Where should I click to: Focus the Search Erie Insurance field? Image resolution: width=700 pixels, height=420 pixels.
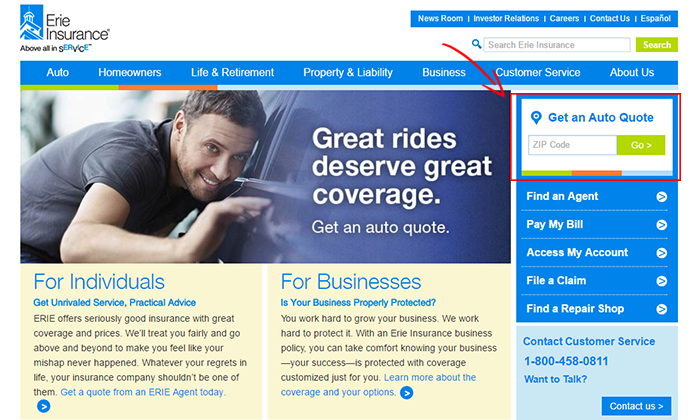557,45
